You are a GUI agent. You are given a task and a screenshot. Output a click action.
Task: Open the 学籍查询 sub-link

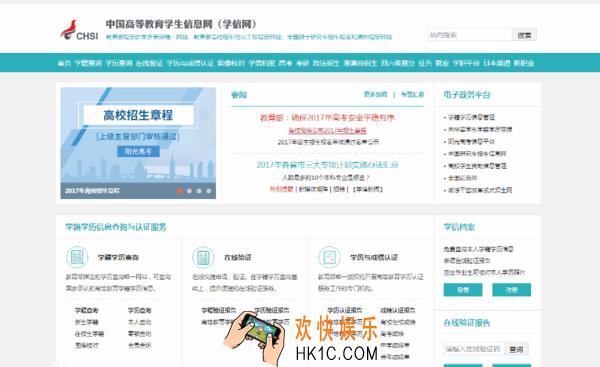point(86,310)
